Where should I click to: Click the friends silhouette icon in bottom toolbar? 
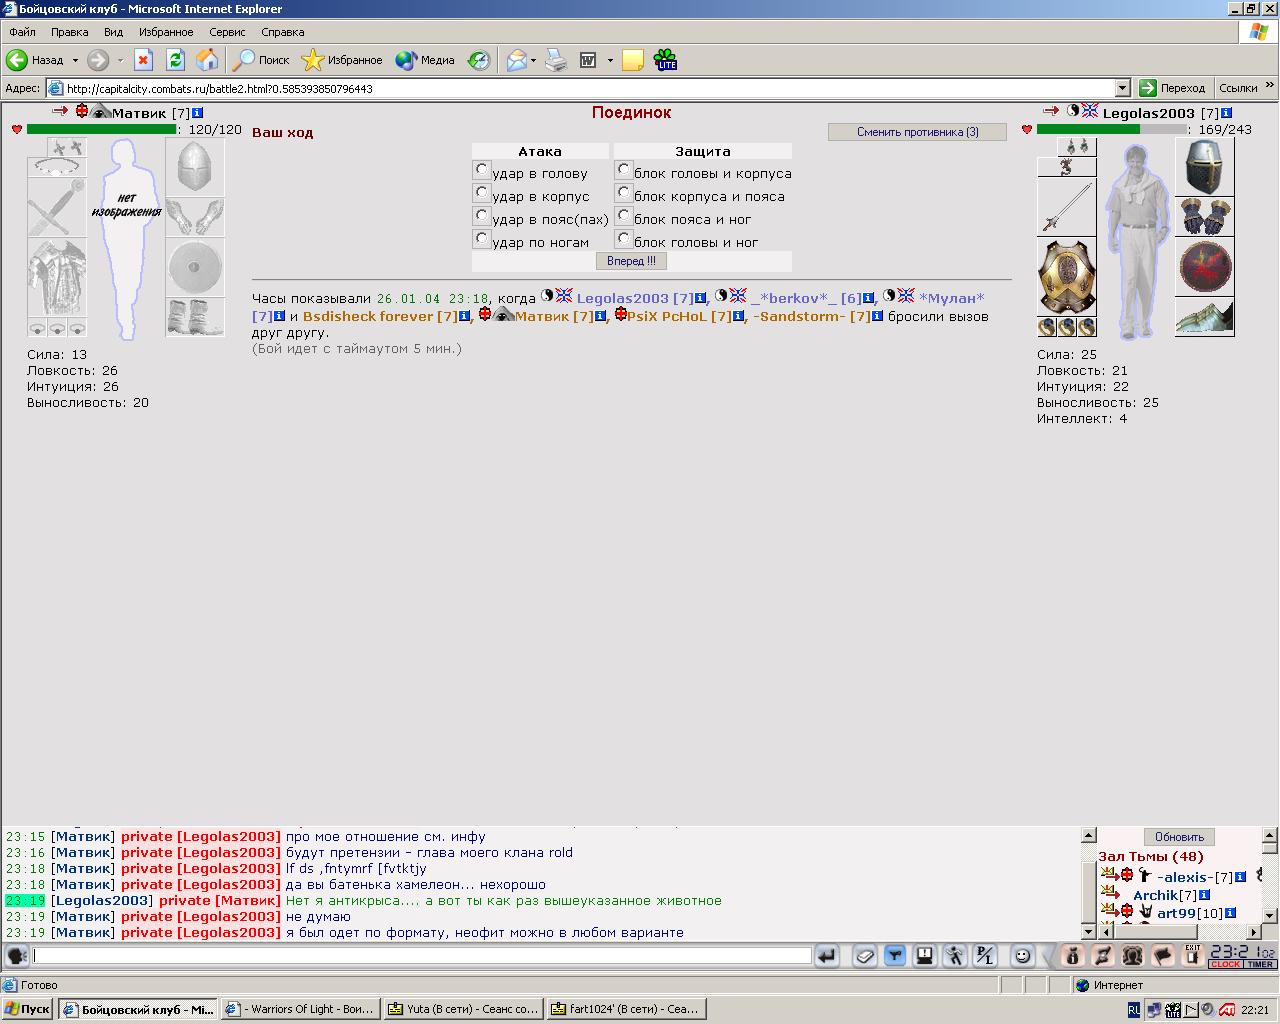1132,956
